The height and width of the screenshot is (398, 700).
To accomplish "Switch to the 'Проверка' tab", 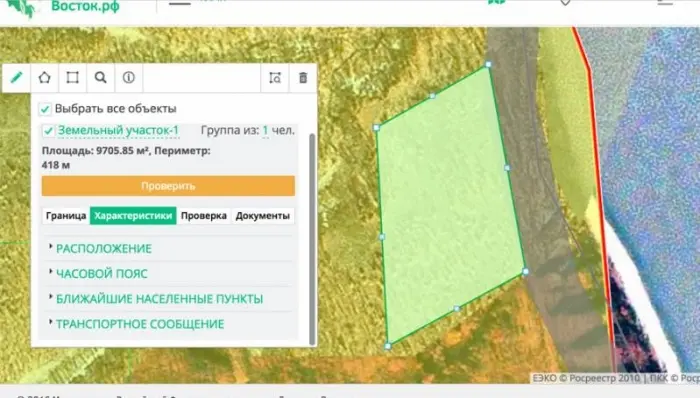I will (x=204, y=216).
